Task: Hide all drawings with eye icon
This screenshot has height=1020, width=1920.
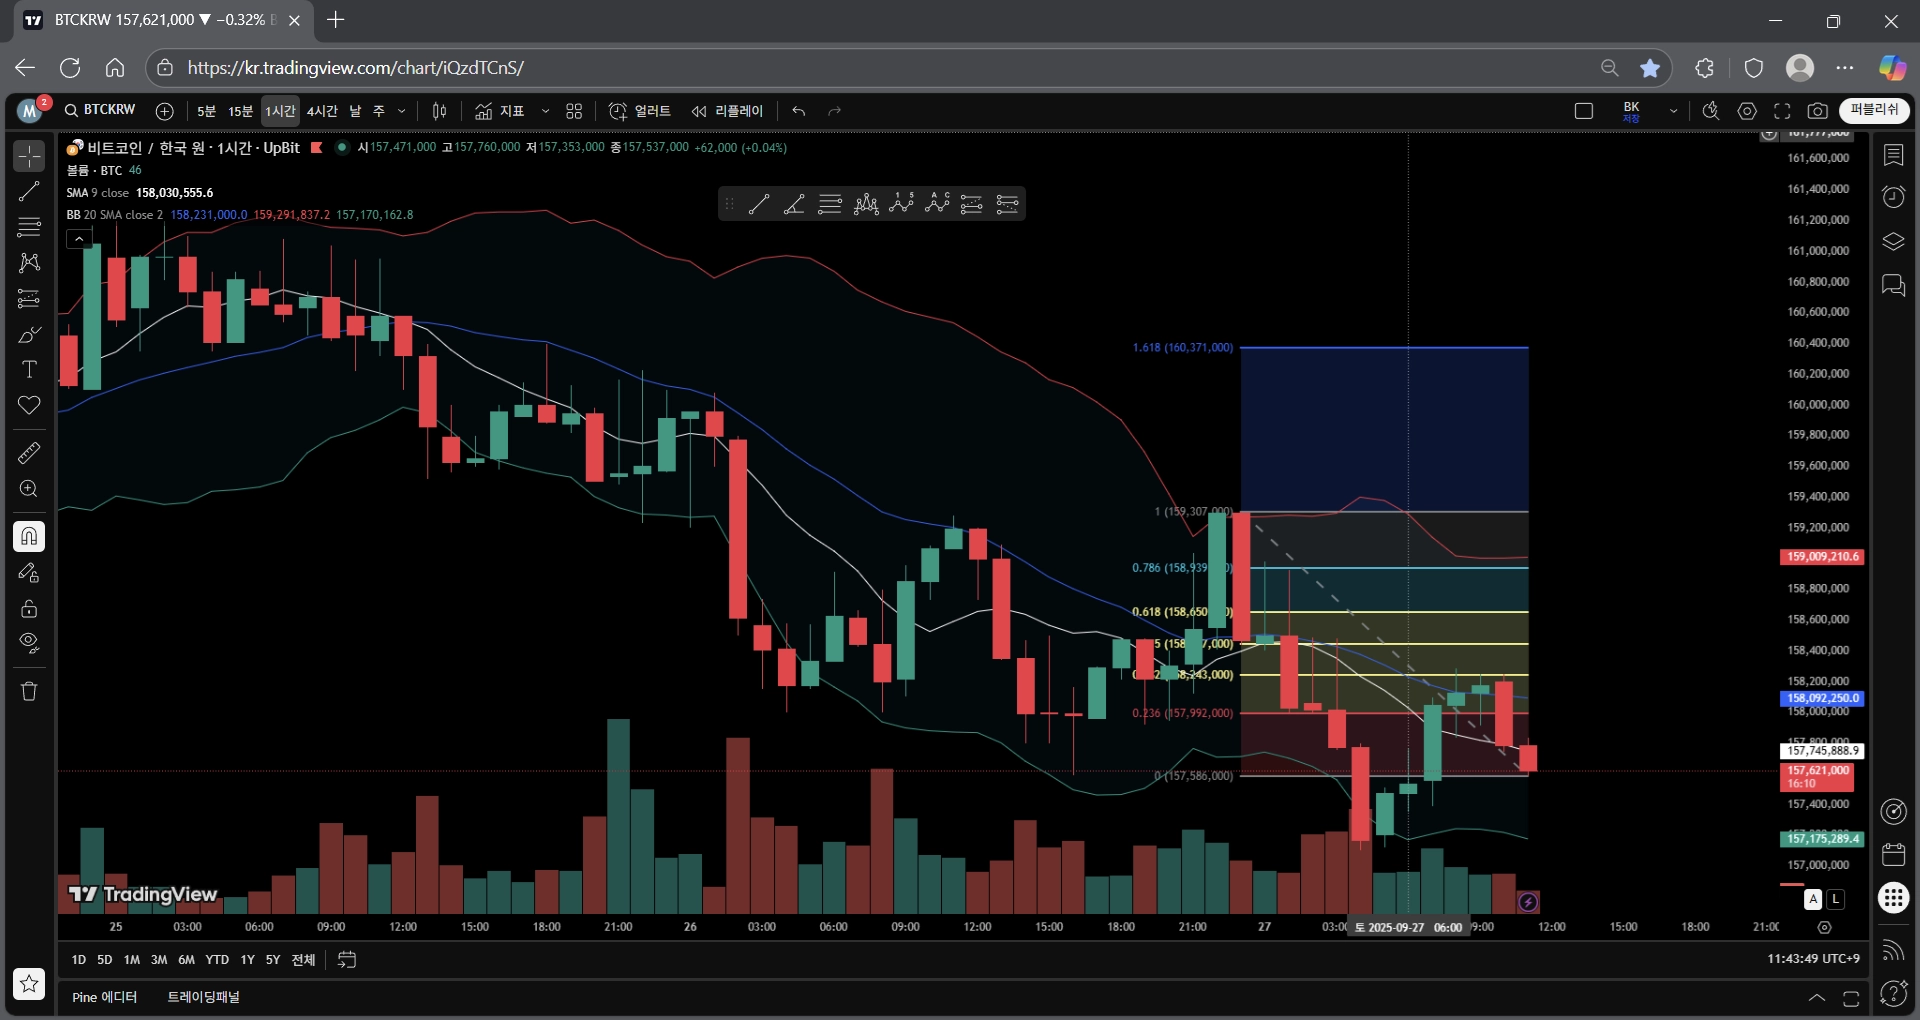Action: [29, 642]
